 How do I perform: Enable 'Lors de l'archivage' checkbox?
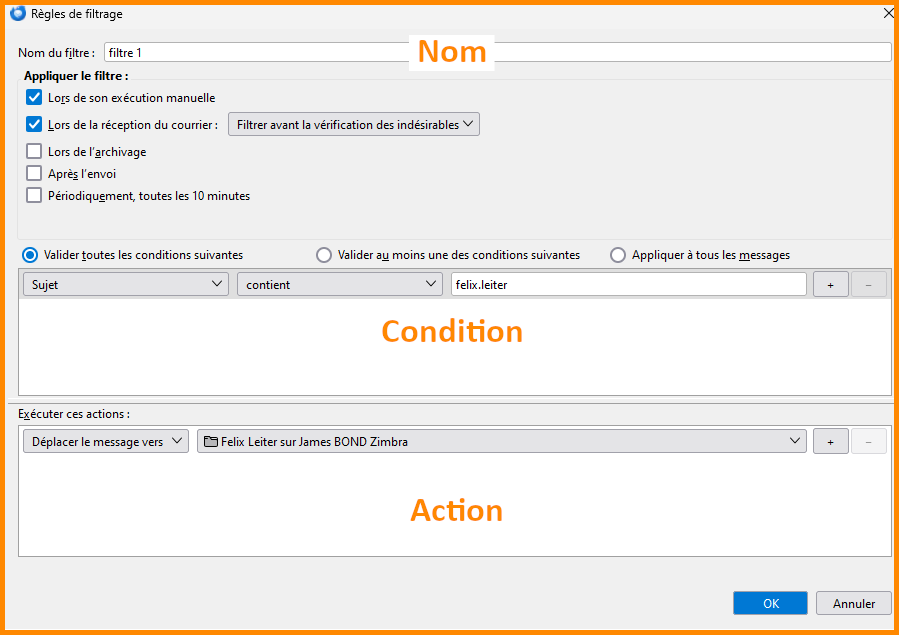coord(35,152)
